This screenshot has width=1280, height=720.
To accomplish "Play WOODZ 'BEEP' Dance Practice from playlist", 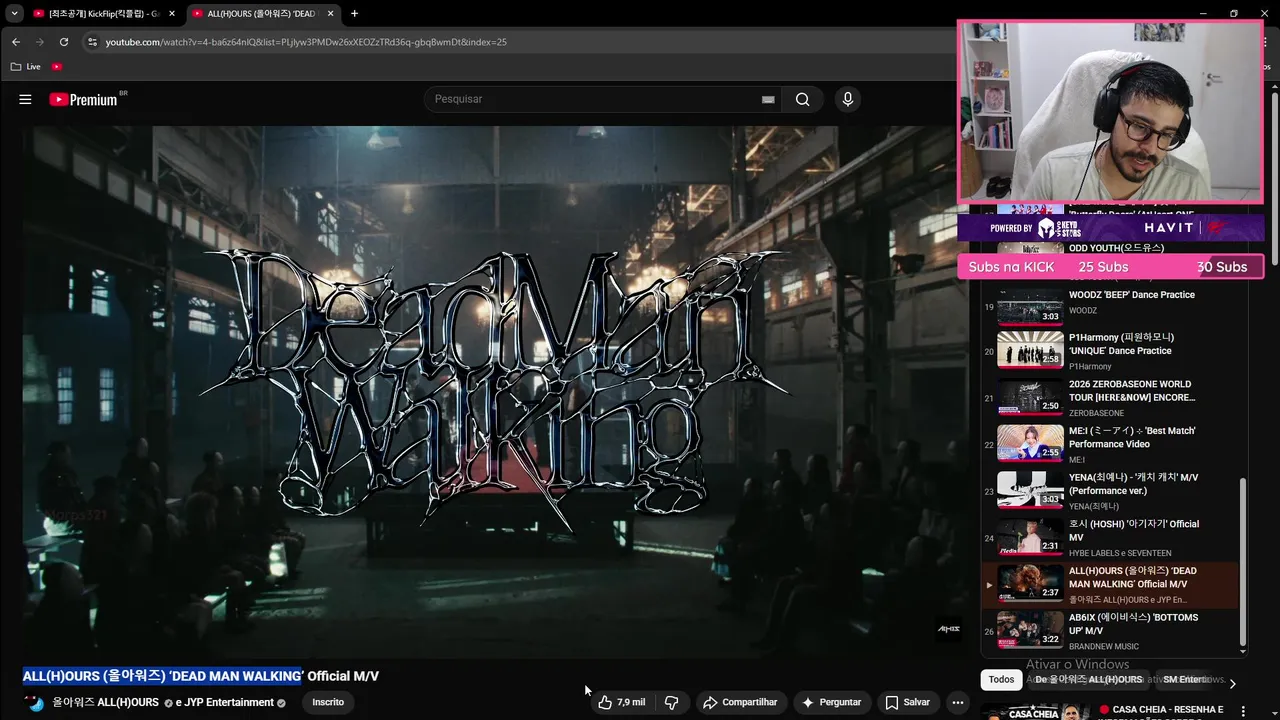I will tap(1110, 303).
